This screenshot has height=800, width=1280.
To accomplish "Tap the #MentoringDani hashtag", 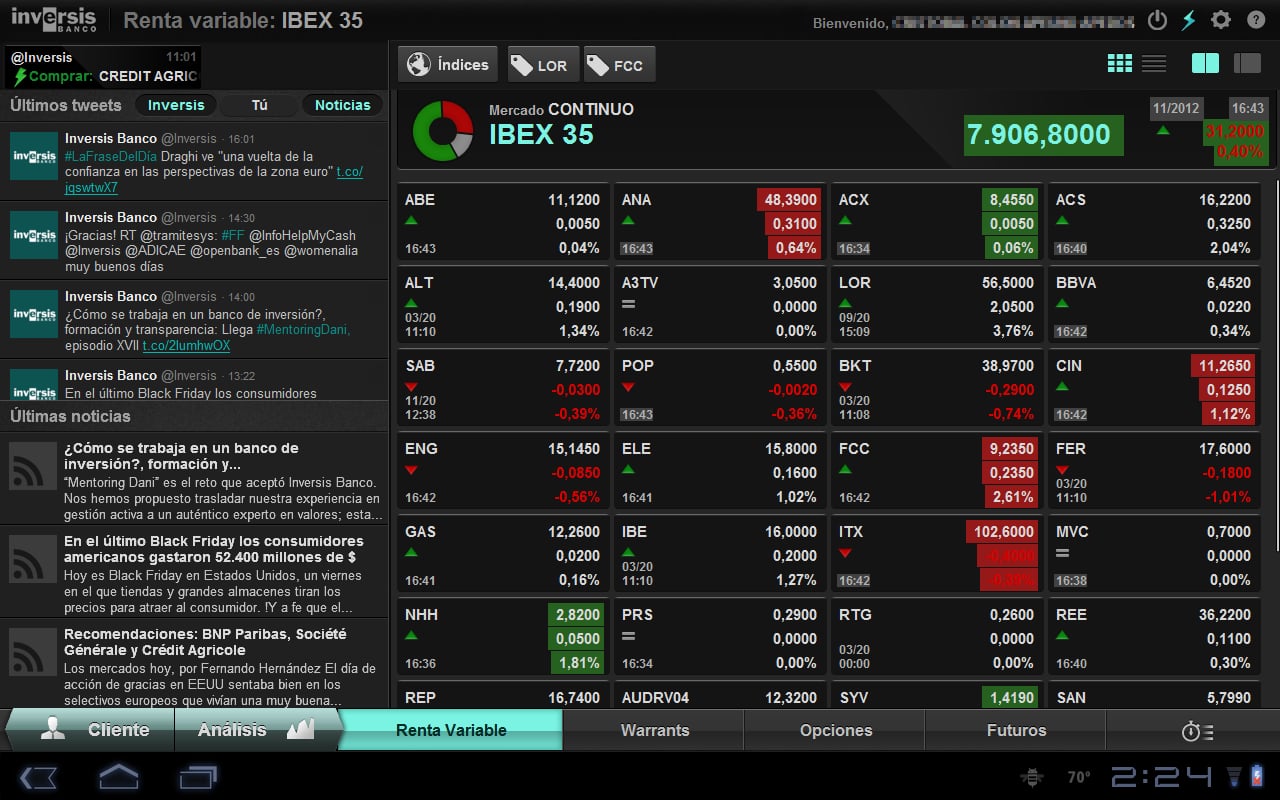I will point(303,329).
